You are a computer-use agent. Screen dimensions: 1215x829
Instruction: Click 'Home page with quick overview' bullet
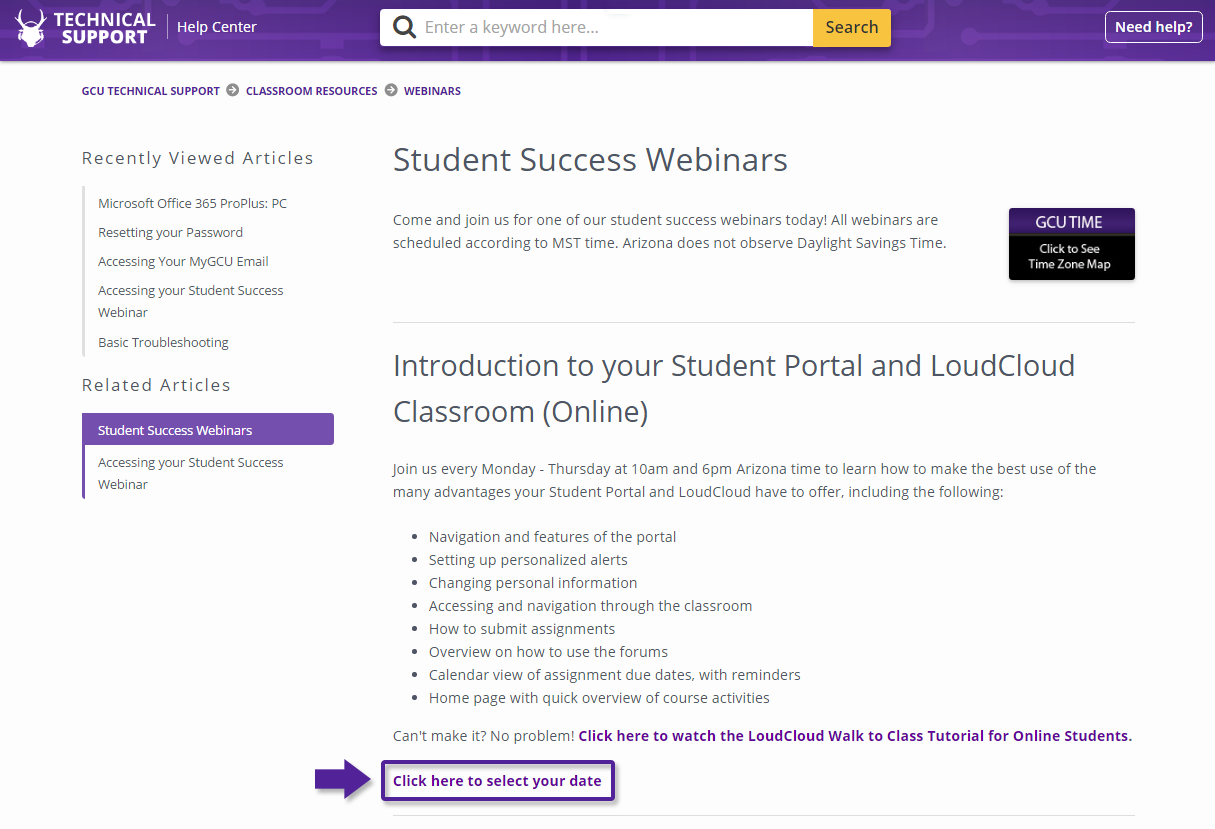[x=599, y=698]
